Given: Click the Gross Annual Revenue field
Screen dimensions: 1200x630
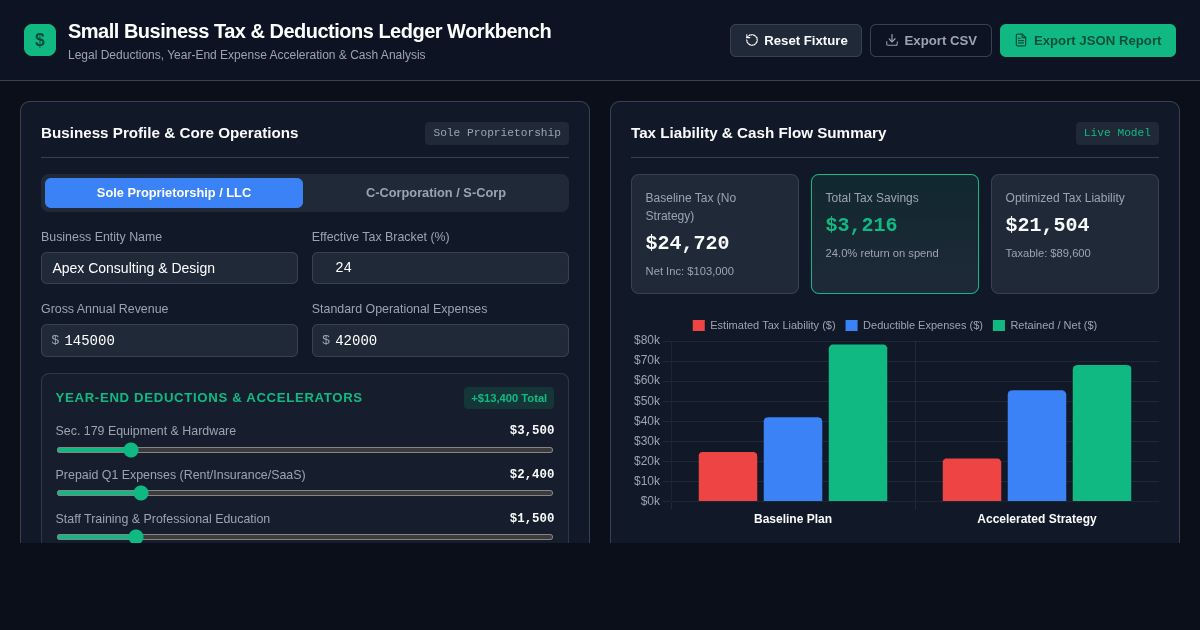Looking at the screenshot, I should tap(169, 340).
